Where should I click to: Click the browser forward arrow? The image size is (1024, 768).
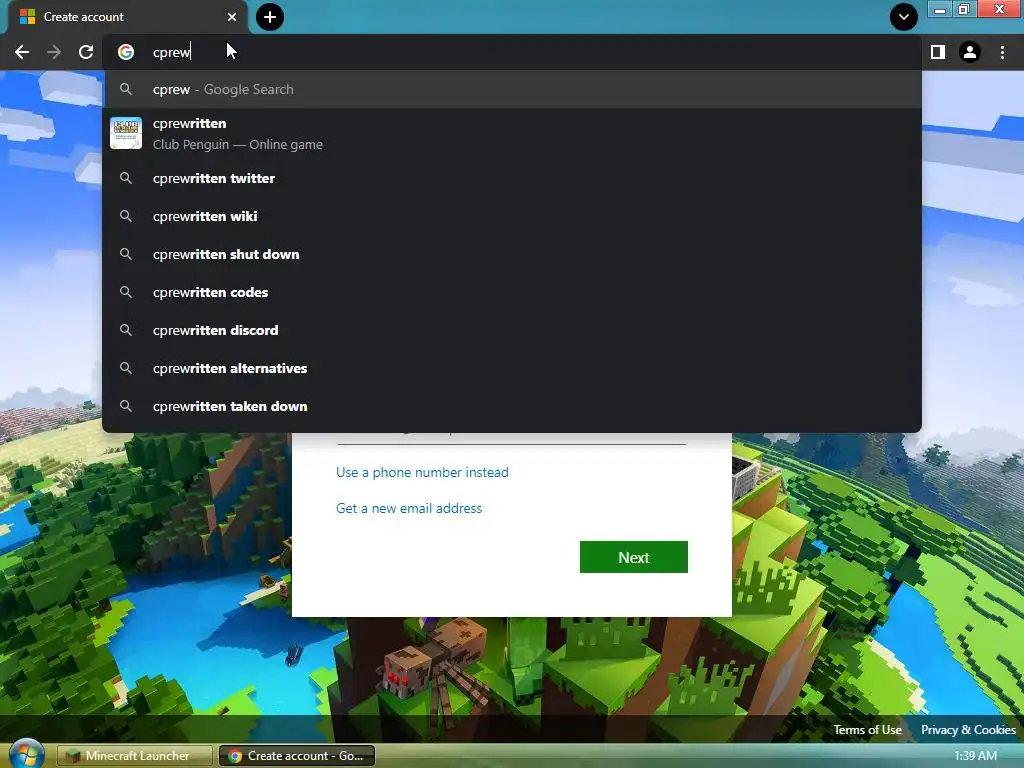54,52
